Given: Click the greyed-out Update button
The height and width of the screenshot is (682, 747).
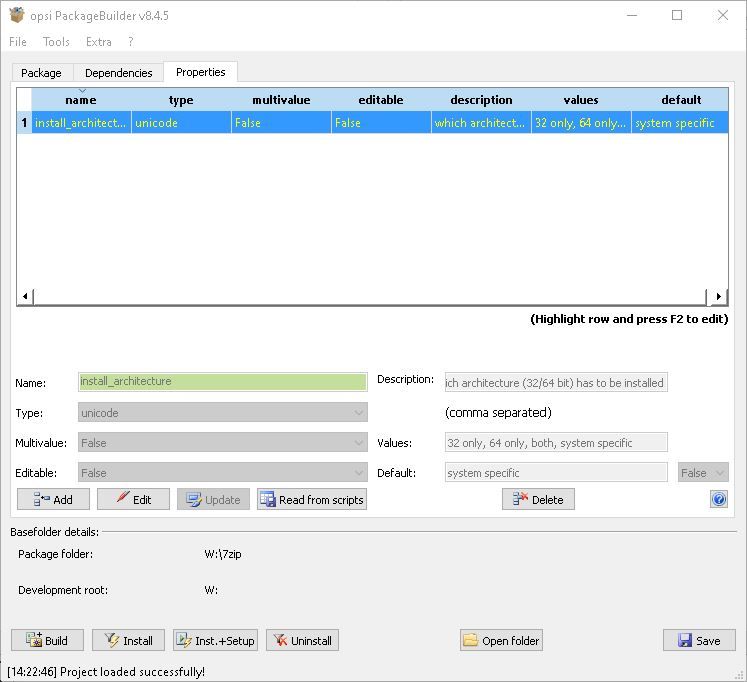Looking at the screenshot, I should pos(213,499).
